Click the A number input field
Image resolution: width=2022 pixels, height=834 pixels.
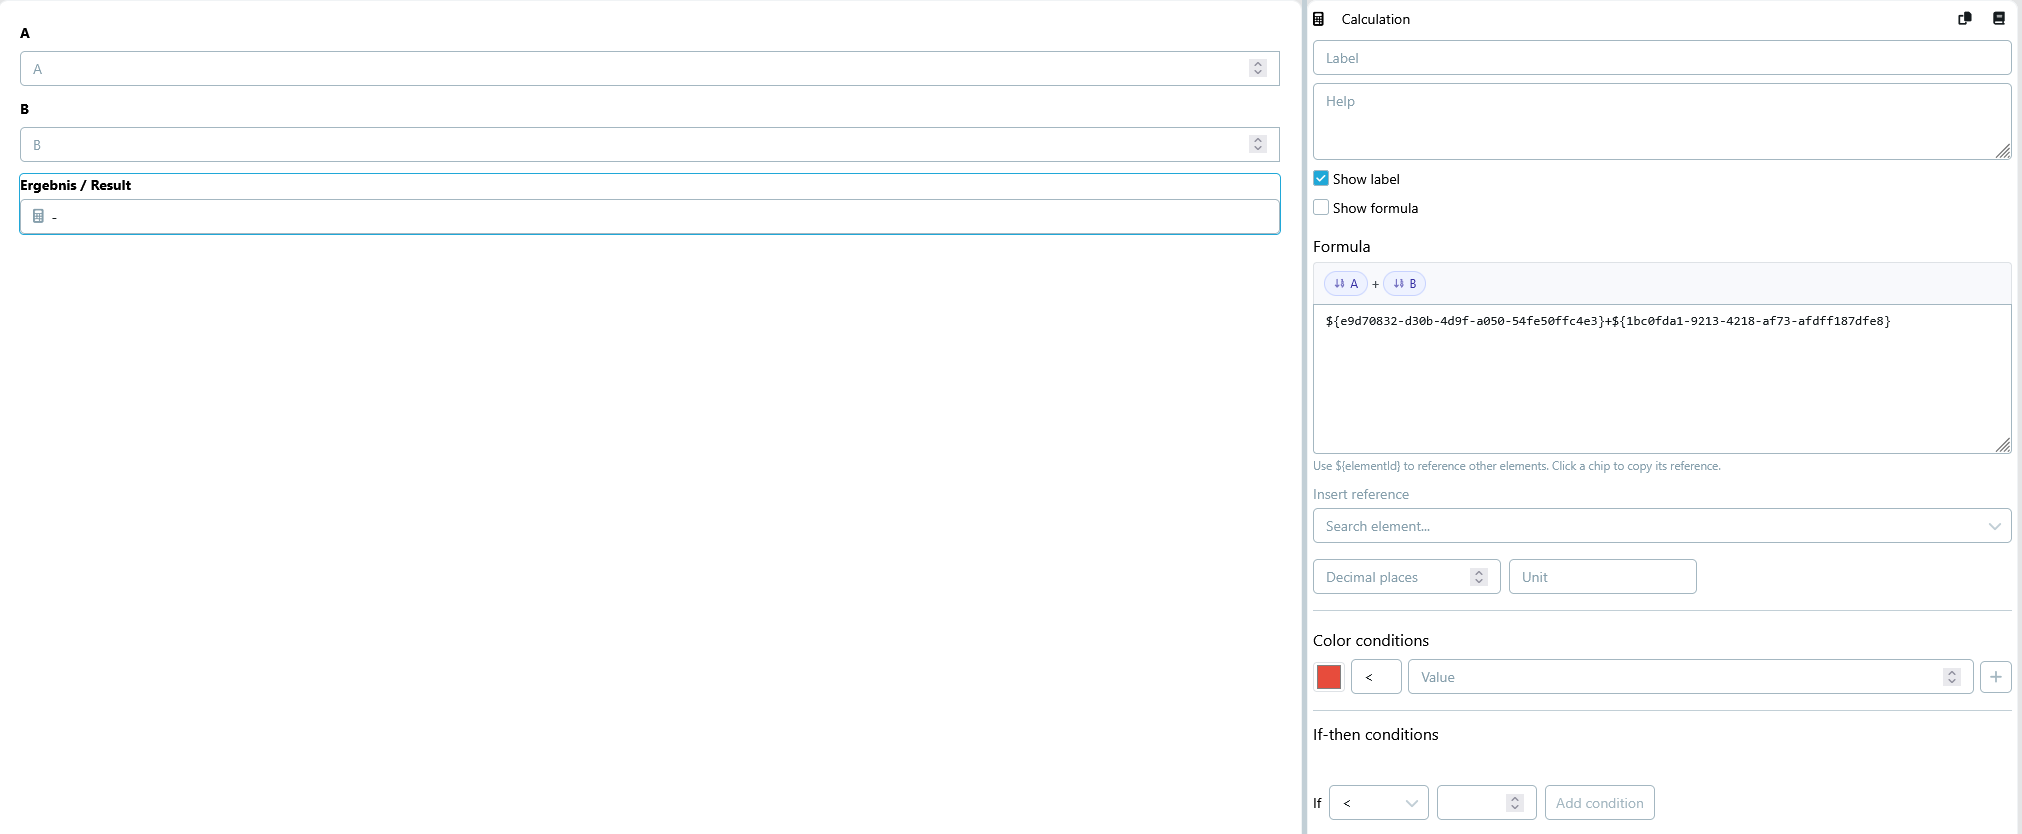650,68
